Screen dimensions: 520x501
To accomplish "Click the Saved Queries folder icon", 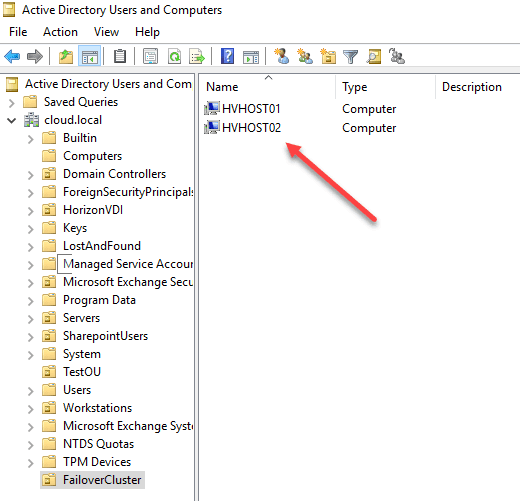I will (x=30, y=102).
